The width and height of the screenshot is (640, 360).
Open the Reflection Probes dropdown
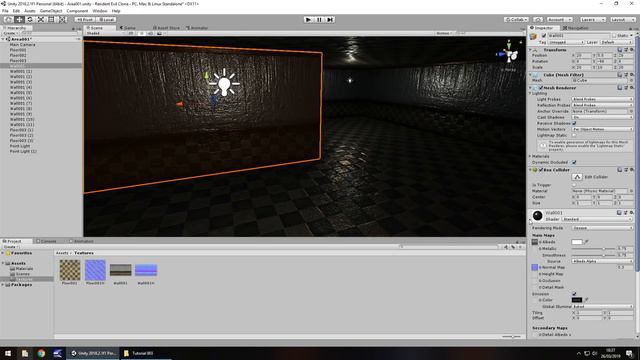pyautogui.click(x=602, y=105)
